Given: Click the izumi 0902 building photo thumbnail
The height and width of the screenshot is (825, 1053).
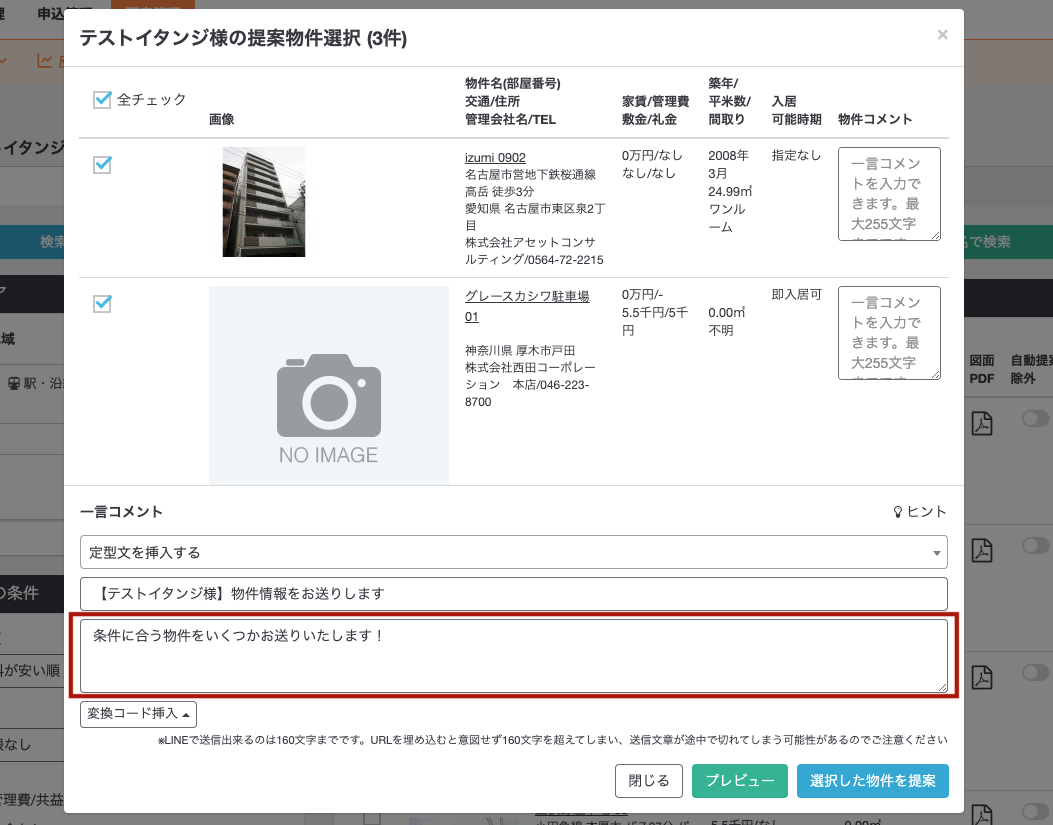Looking at the screenshot, I should pyautogui.click(x=264, y=202).
